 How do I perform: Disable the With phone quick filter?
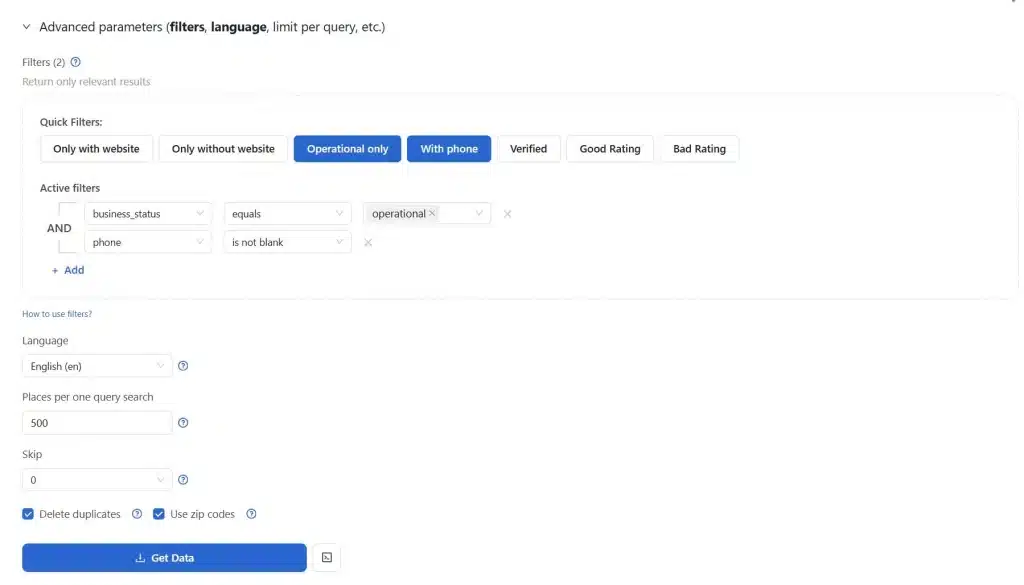(x=448, y=148)
